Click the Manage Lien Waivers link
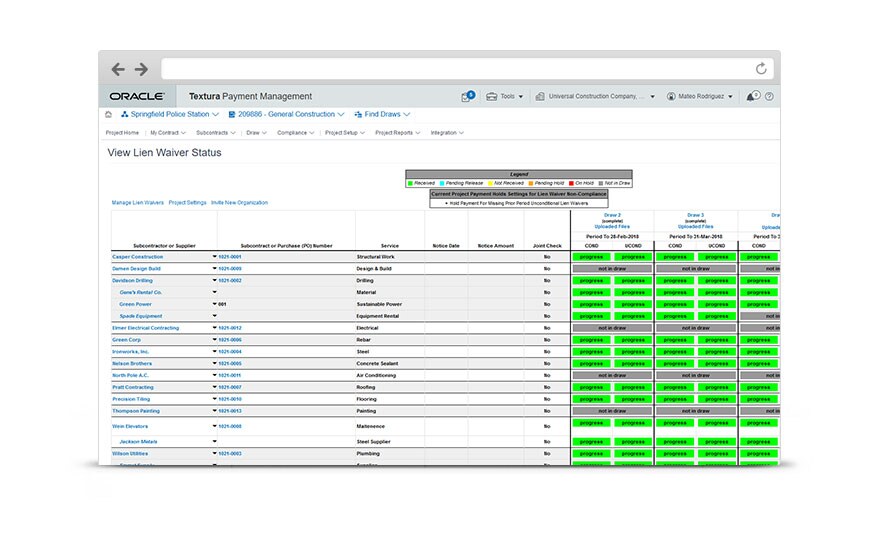This screenshot has height=533, width=880. click(137, 203)
